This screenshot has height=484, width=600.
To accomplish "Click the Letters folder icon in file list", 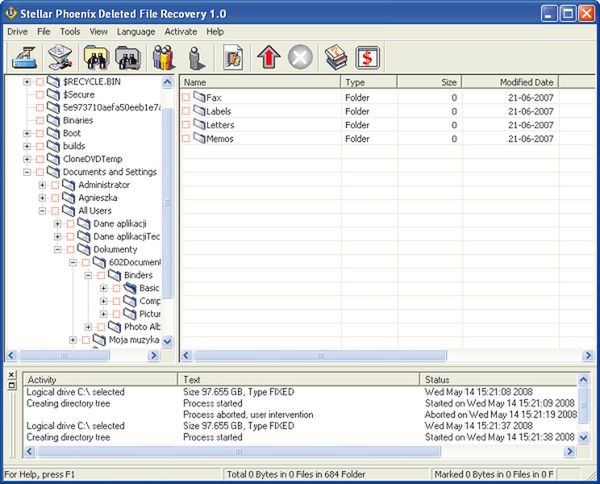I will pos(199,124).
